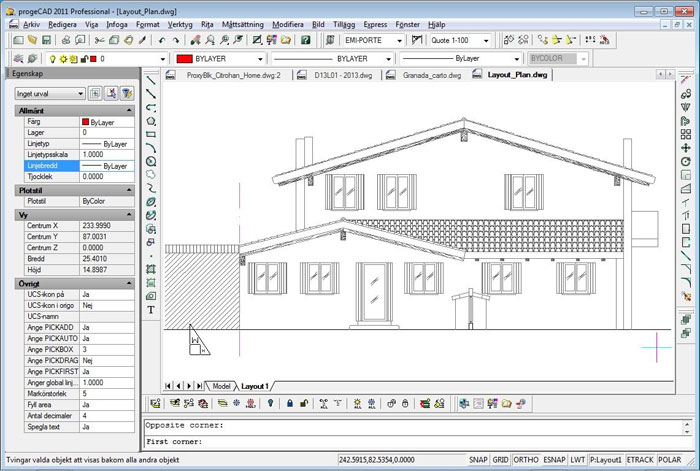
Task: Click the Print preview icon
Action: point(80,40)
